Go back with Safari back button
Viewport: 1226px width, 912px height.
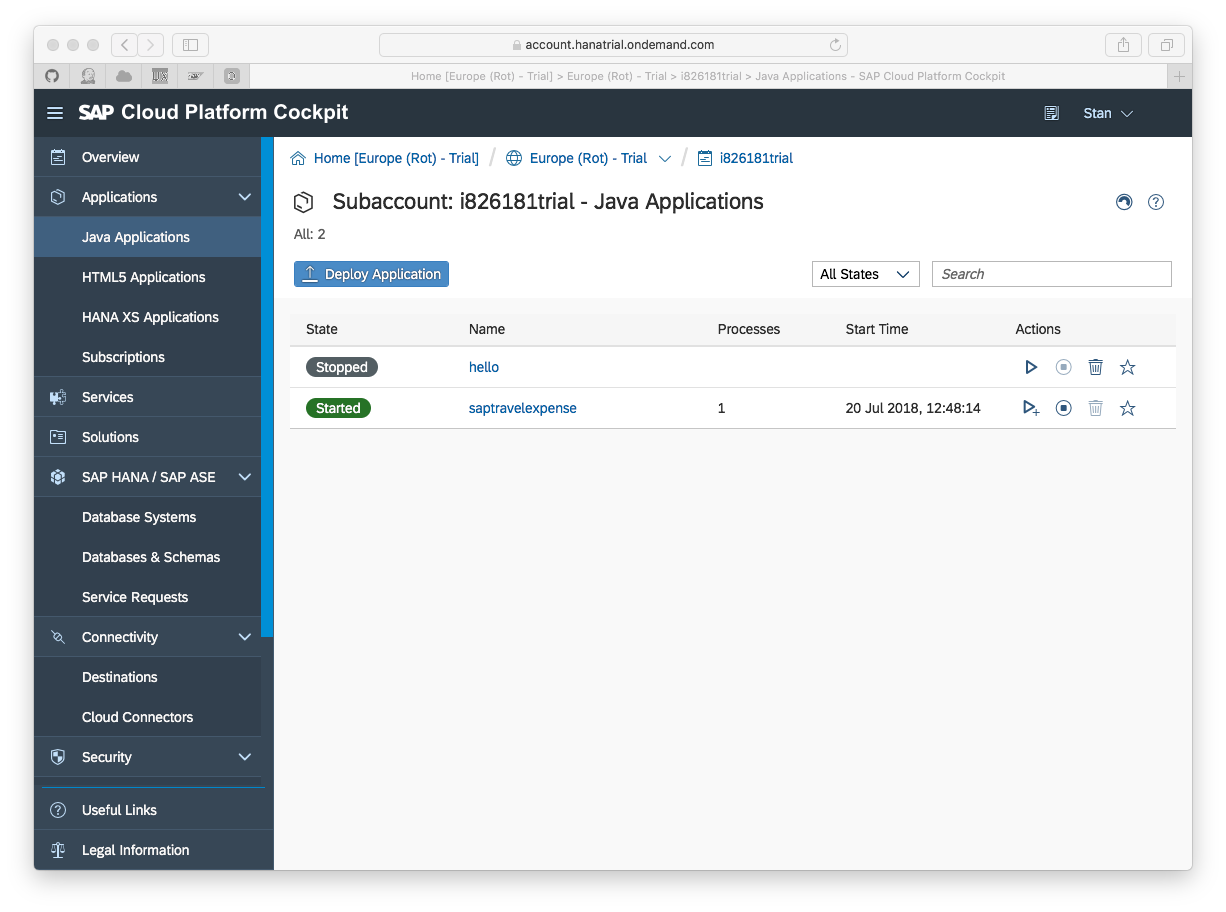point(125,44)
